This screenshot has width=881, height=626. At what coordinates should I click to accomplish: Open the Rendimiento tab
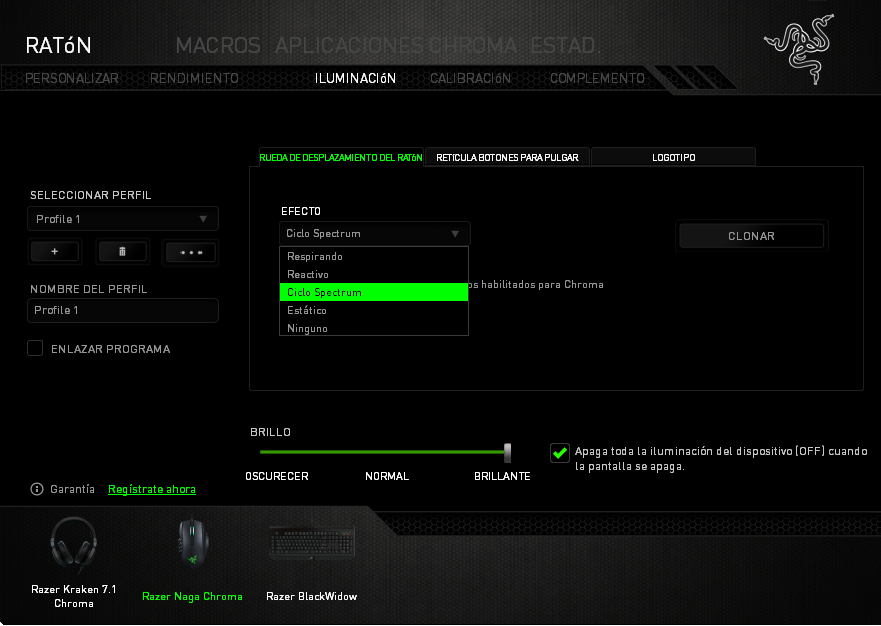(194, 78)
